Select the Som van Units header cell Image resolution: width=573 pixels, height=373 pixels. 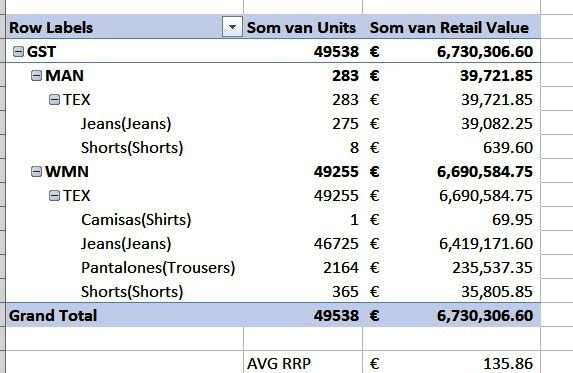click(303, 27)
